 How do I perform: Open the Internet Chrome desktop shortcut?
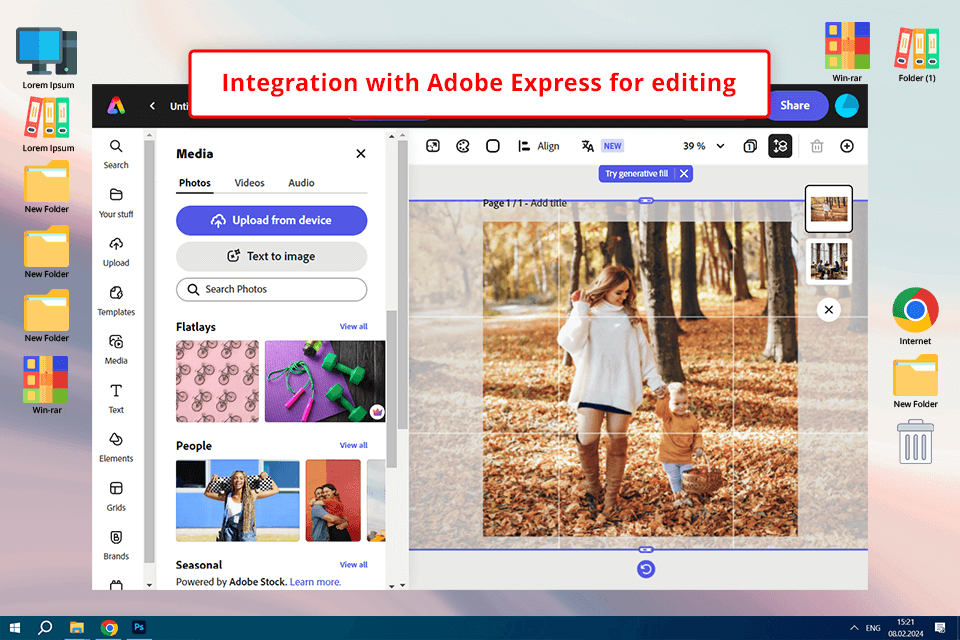915,316
